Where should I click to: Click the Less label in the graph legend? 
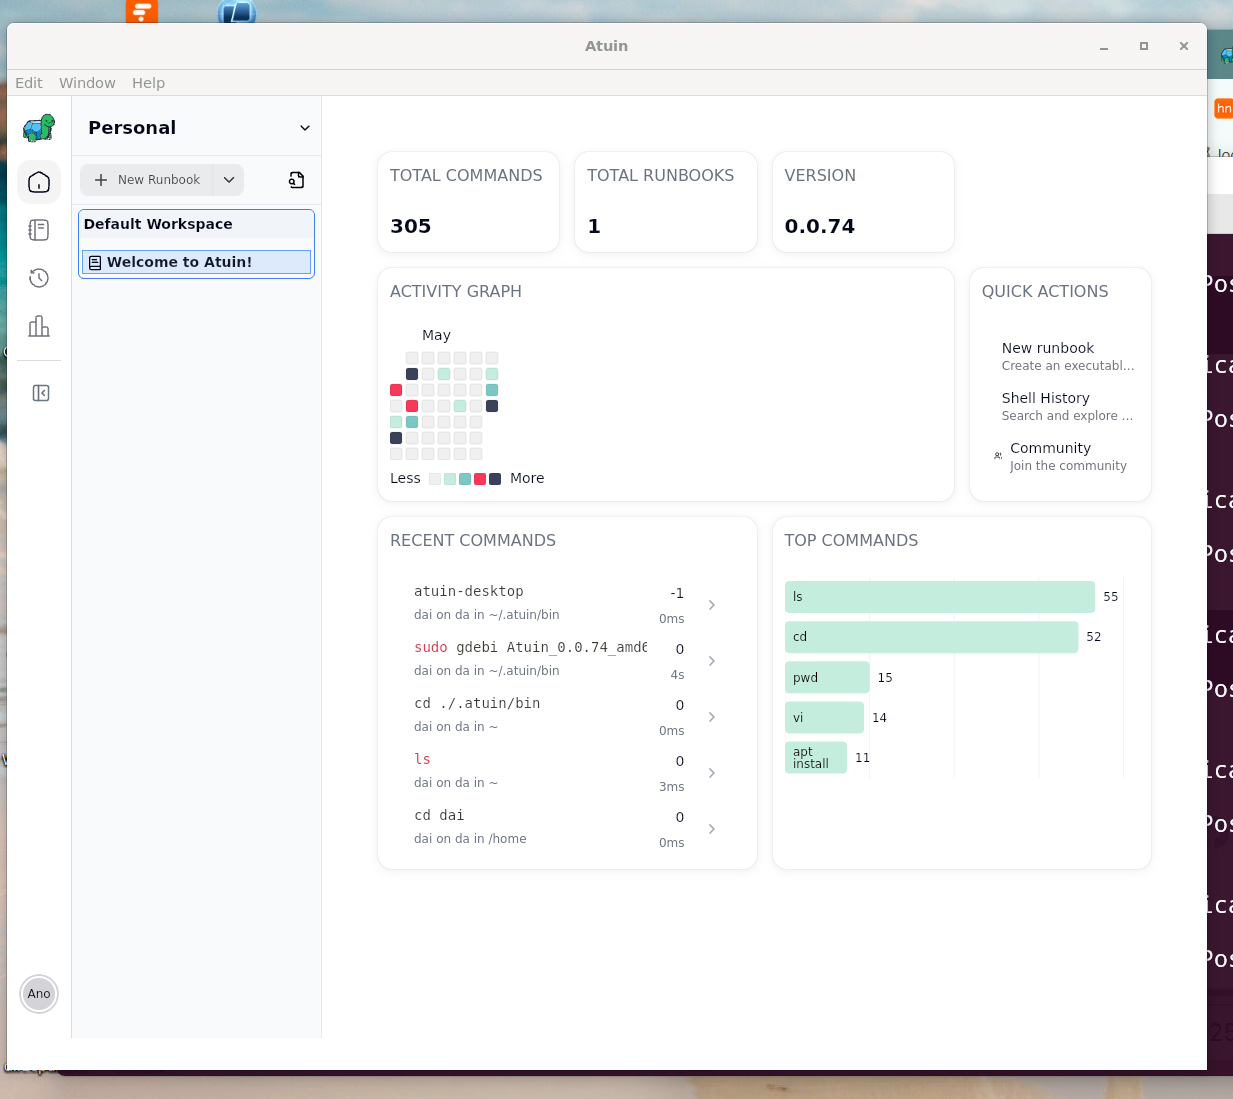405,478
